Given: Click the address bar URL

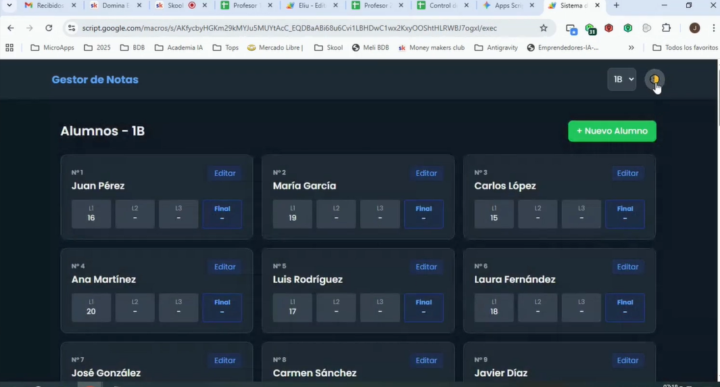Looking at the screenshot, I should tap(289, 28).
